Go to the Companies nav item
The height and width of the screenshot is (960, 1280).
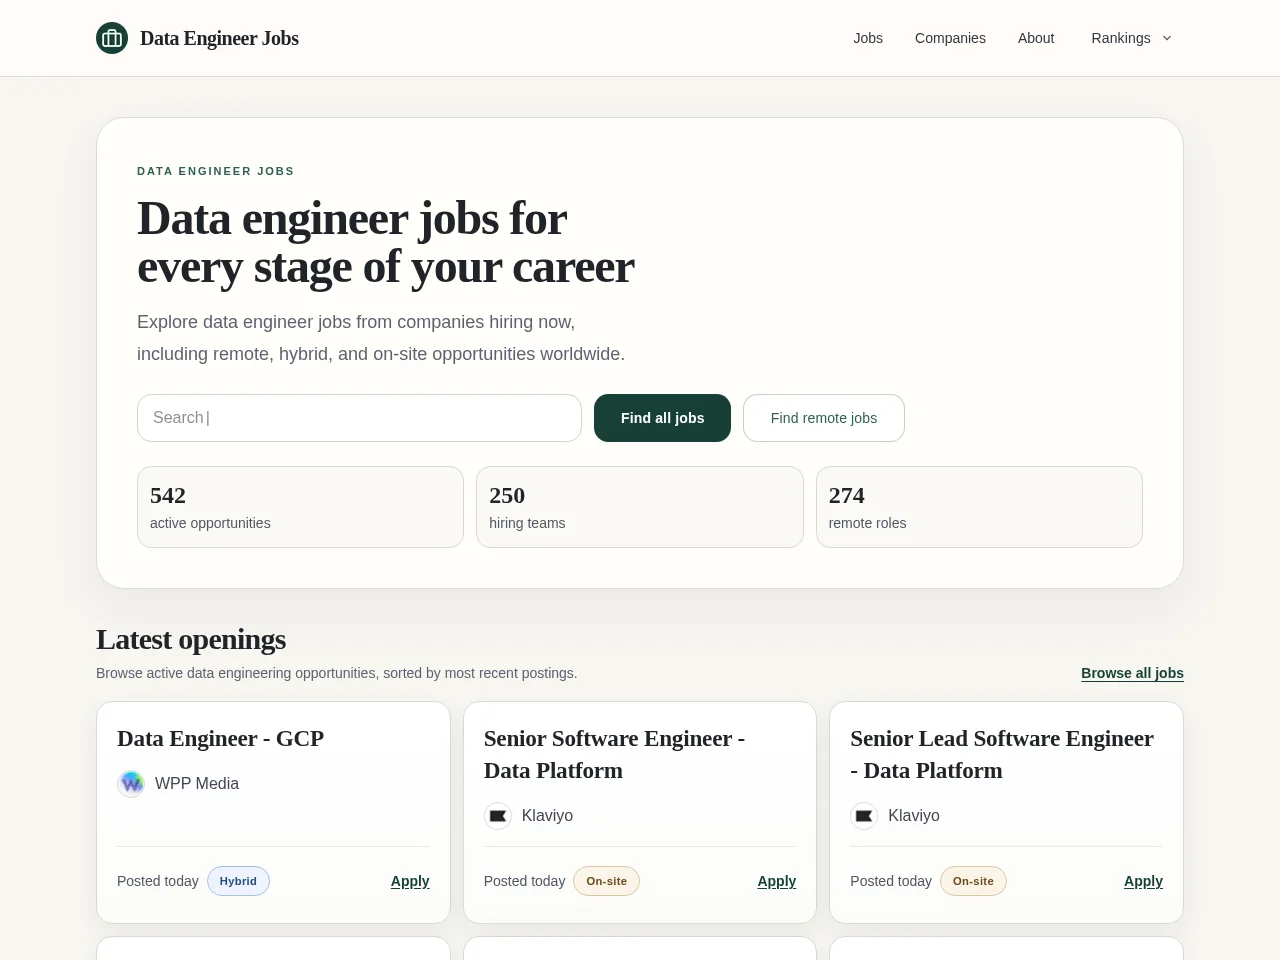coord(950,38)
